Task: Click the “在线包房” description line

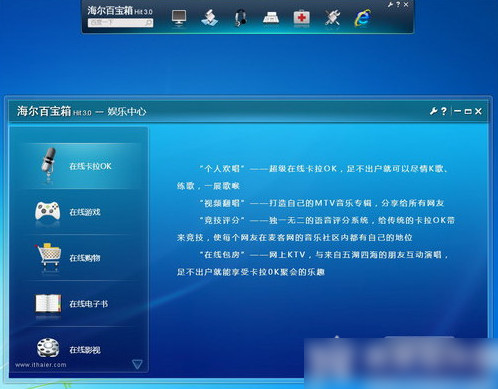Action: 324,255
